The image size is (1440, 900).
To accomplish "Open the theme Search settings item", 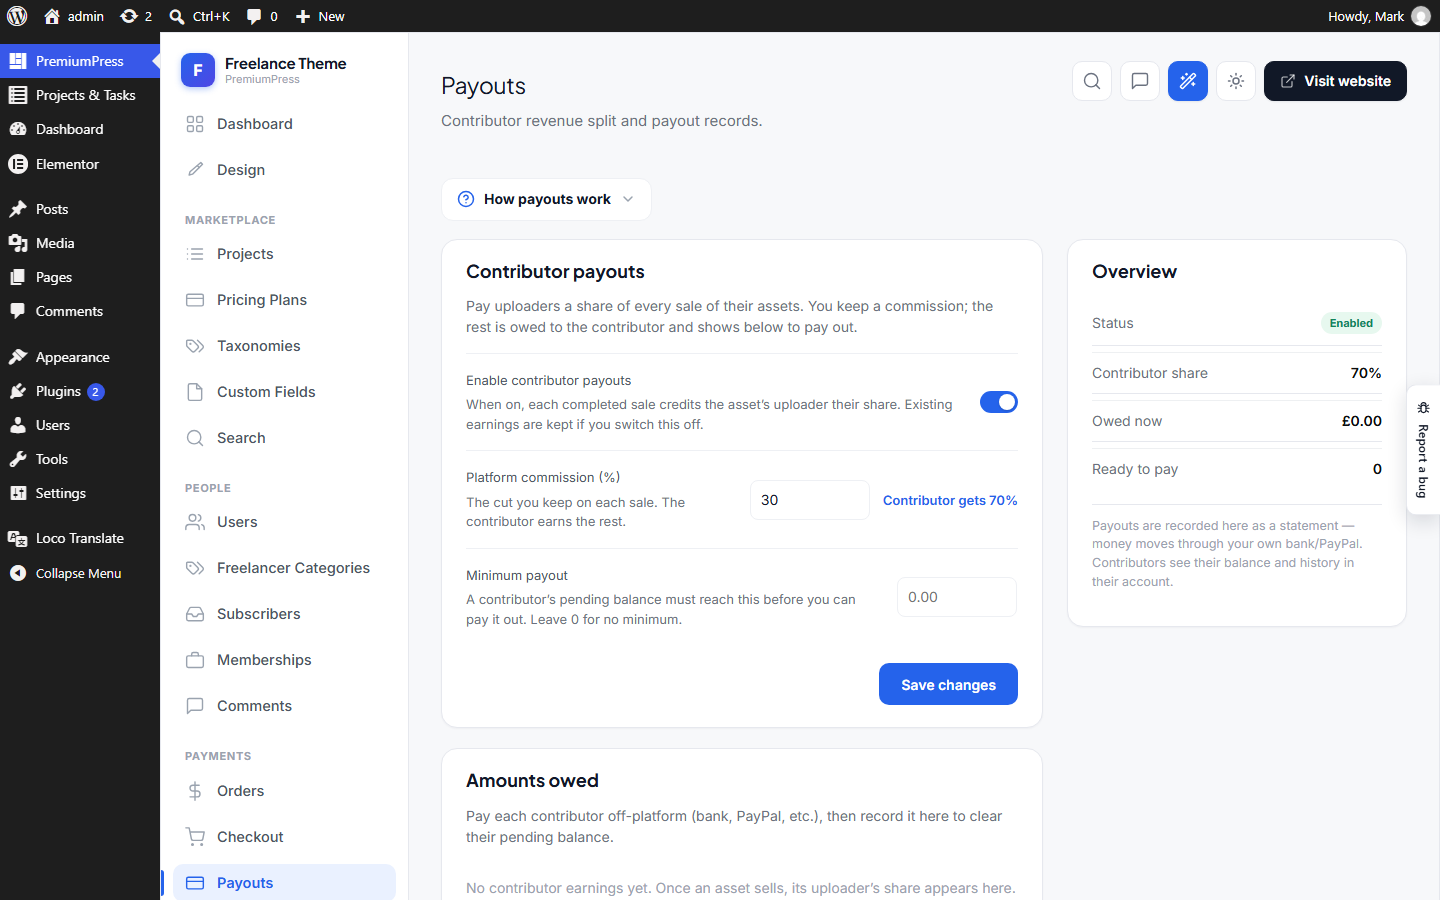I will [285, 438].
